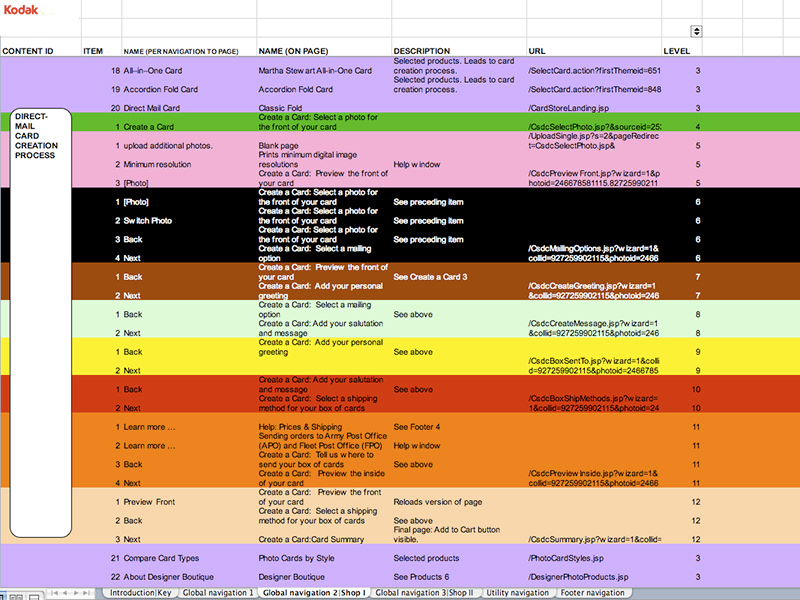Click level value 4 in green row
The height and width of the screenshot is (600, 800).
[x=697, y=127]
